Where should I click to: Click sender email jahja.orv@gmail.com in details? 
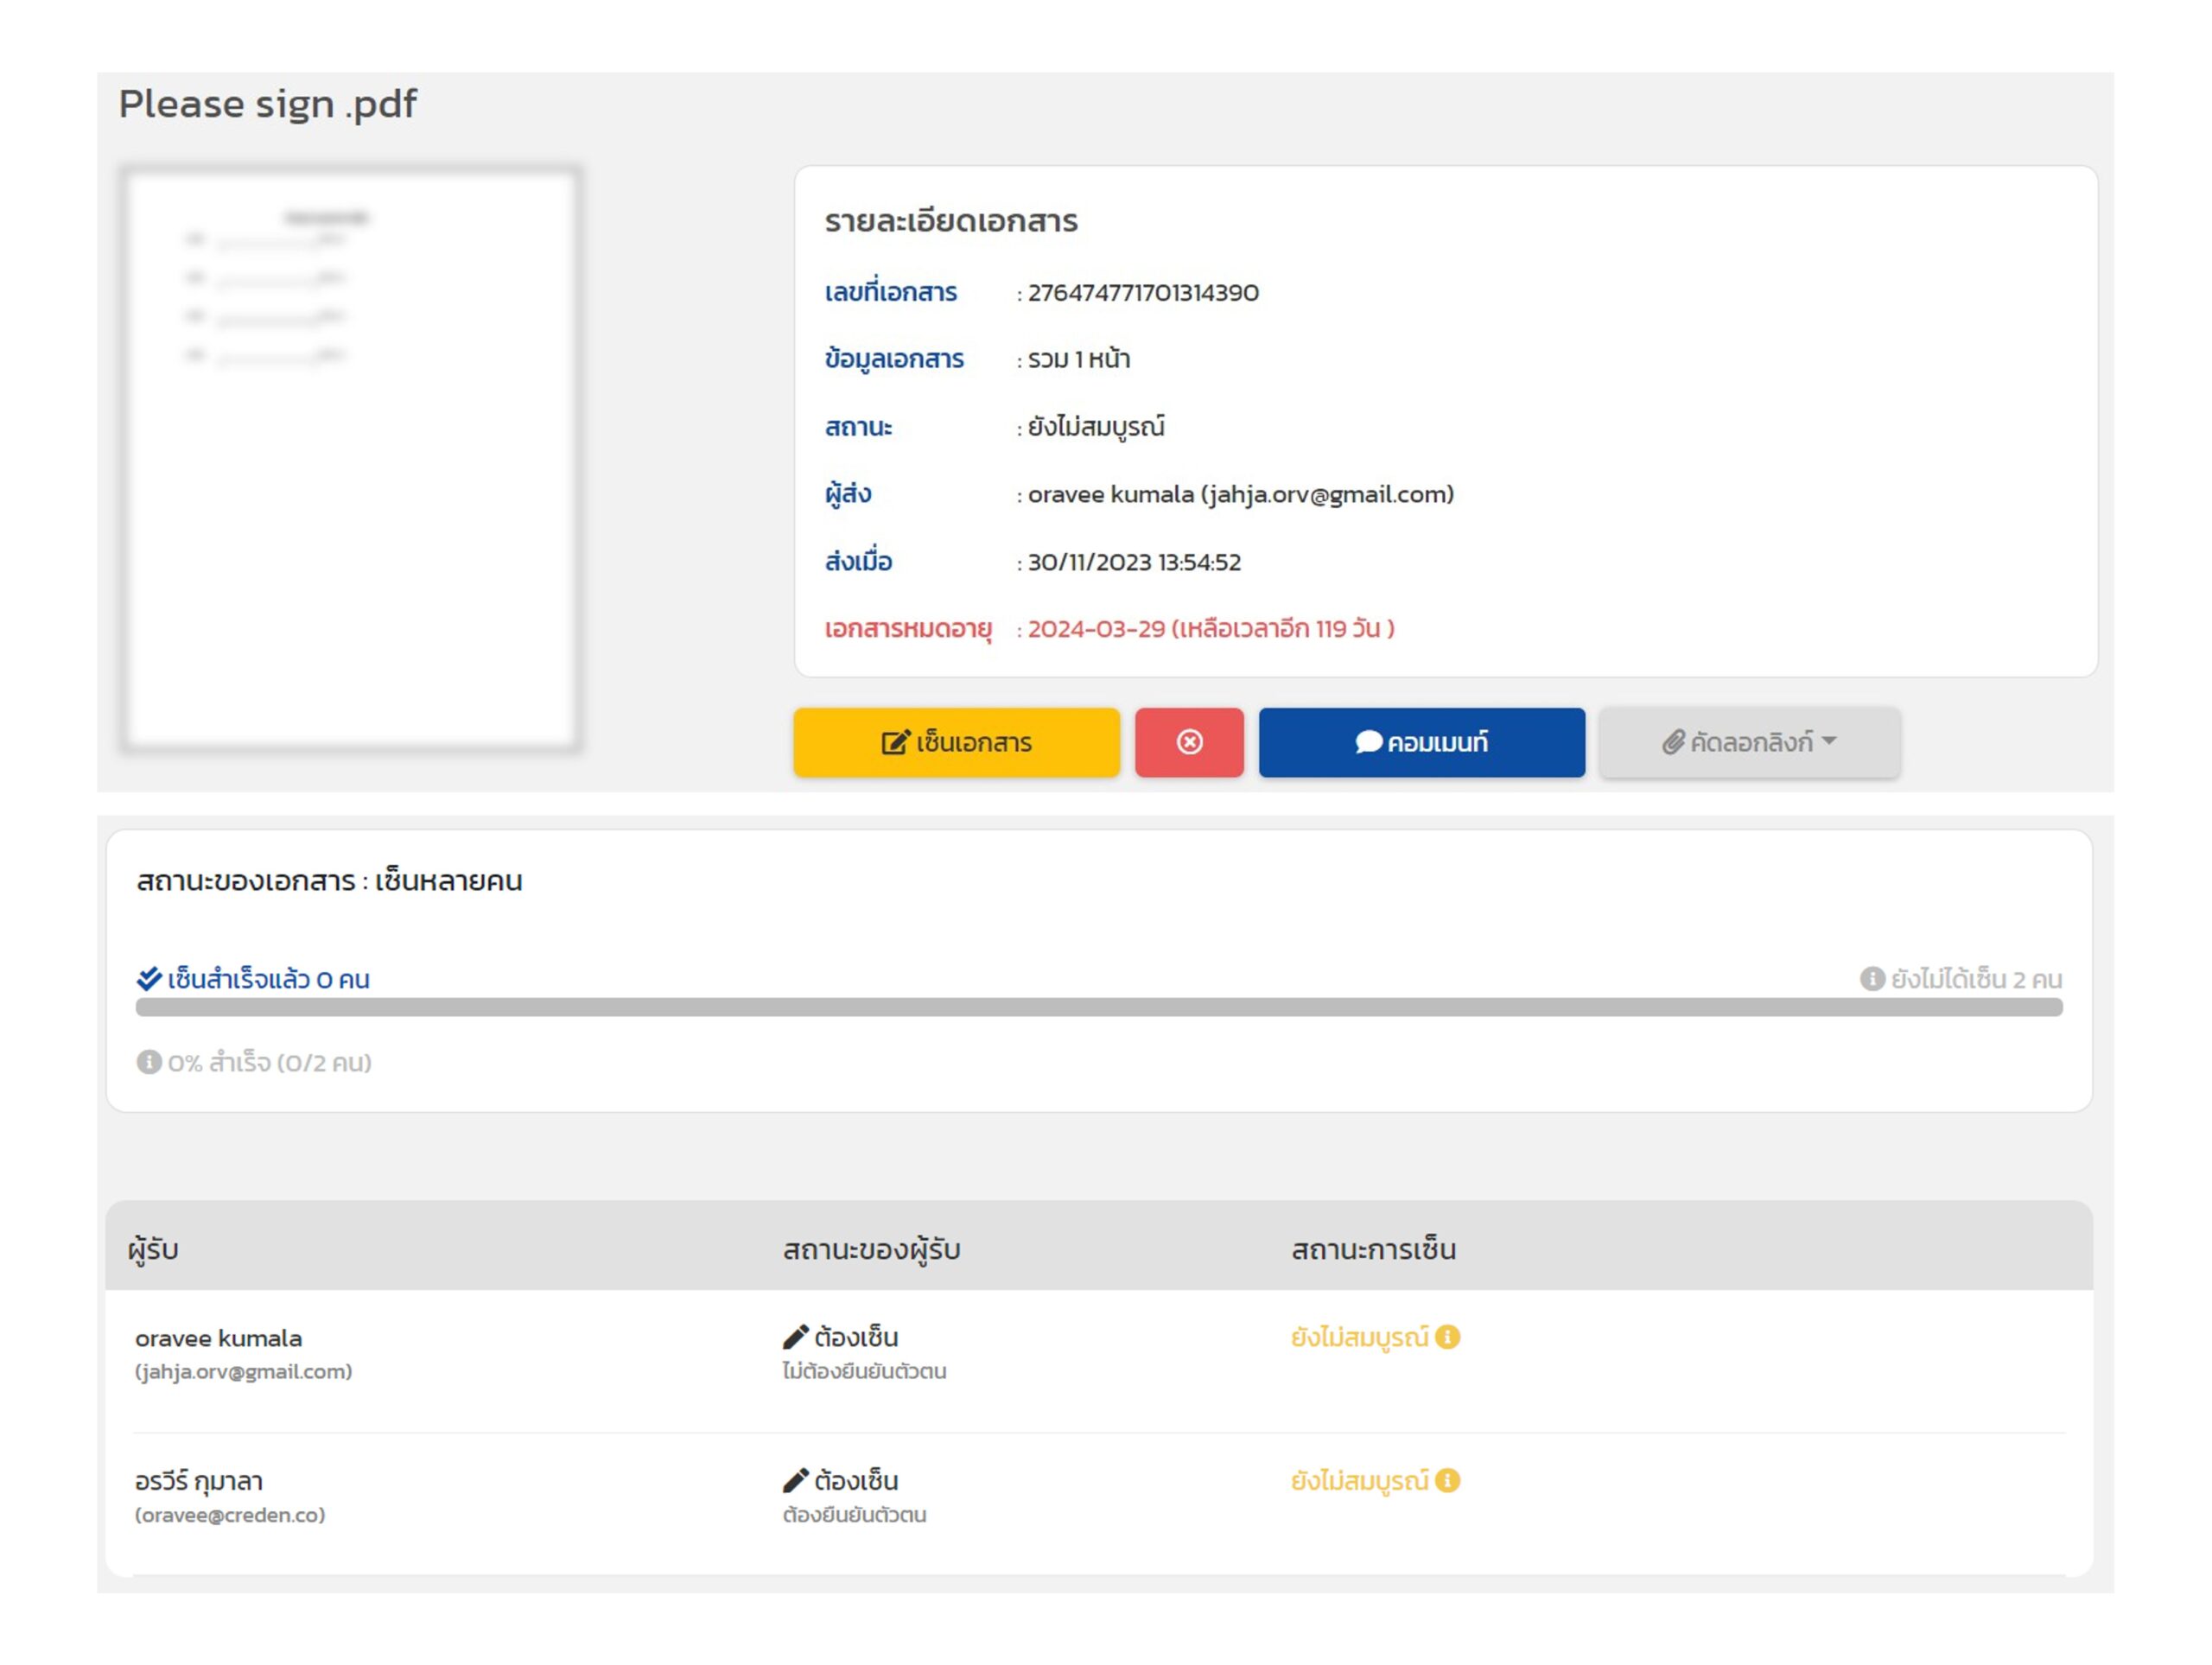click(1327, 494)
